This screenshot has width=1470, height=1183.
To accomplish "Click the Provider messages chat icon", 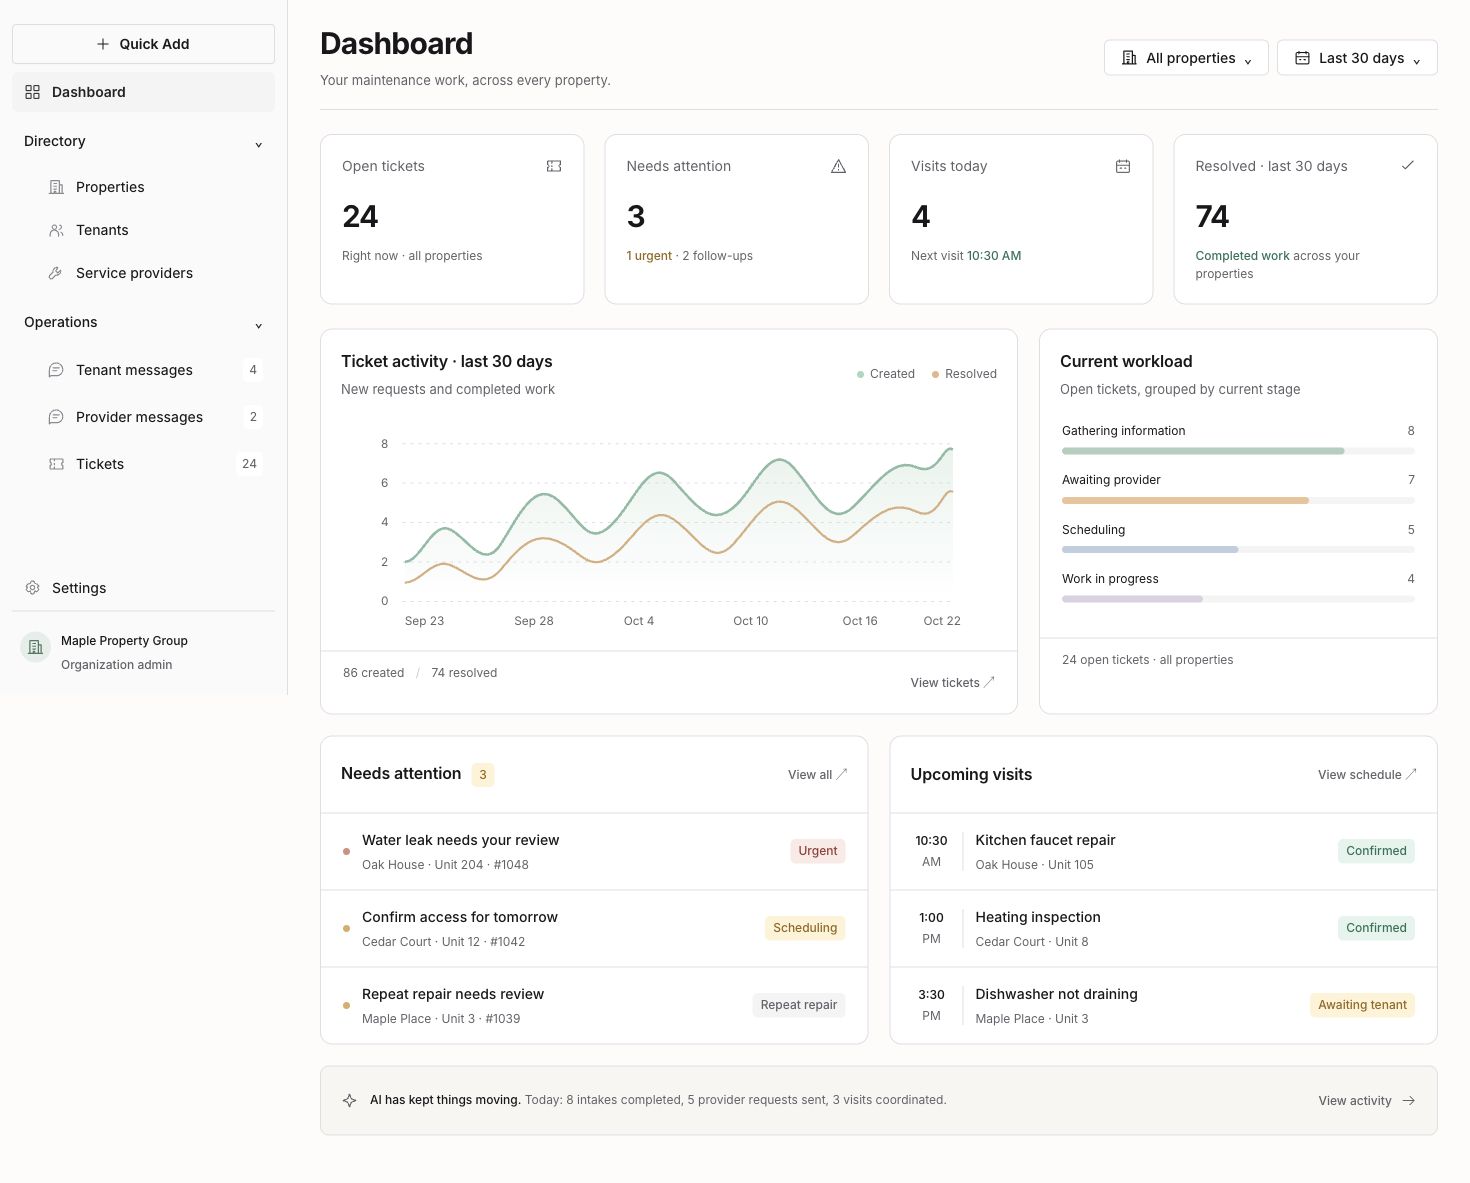I will [x=56, y=417].
